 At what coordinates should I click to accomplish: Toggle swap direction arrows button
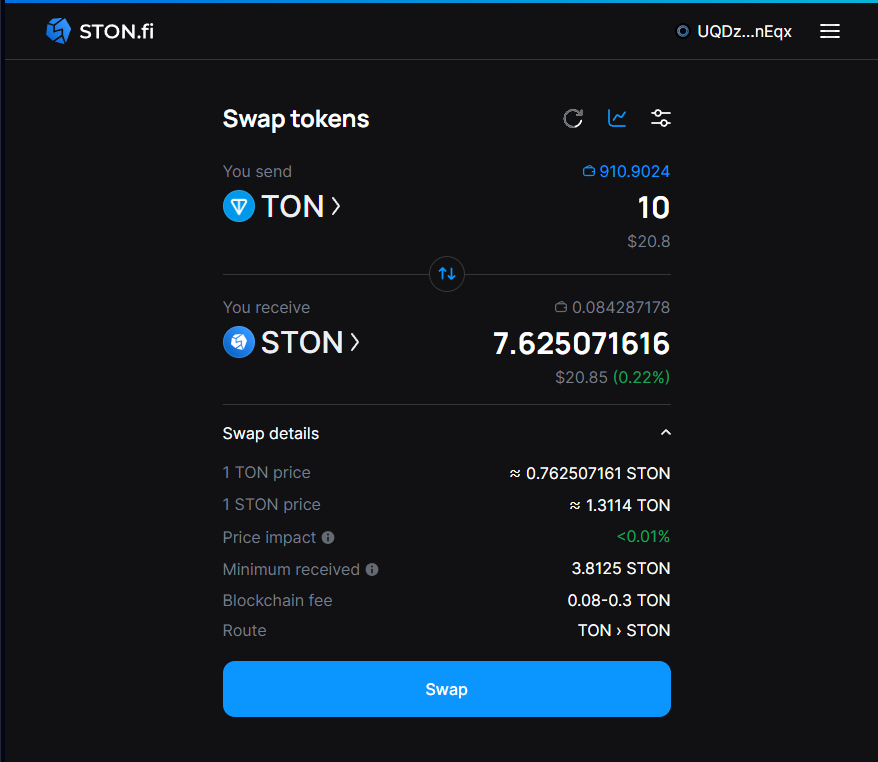447,273
